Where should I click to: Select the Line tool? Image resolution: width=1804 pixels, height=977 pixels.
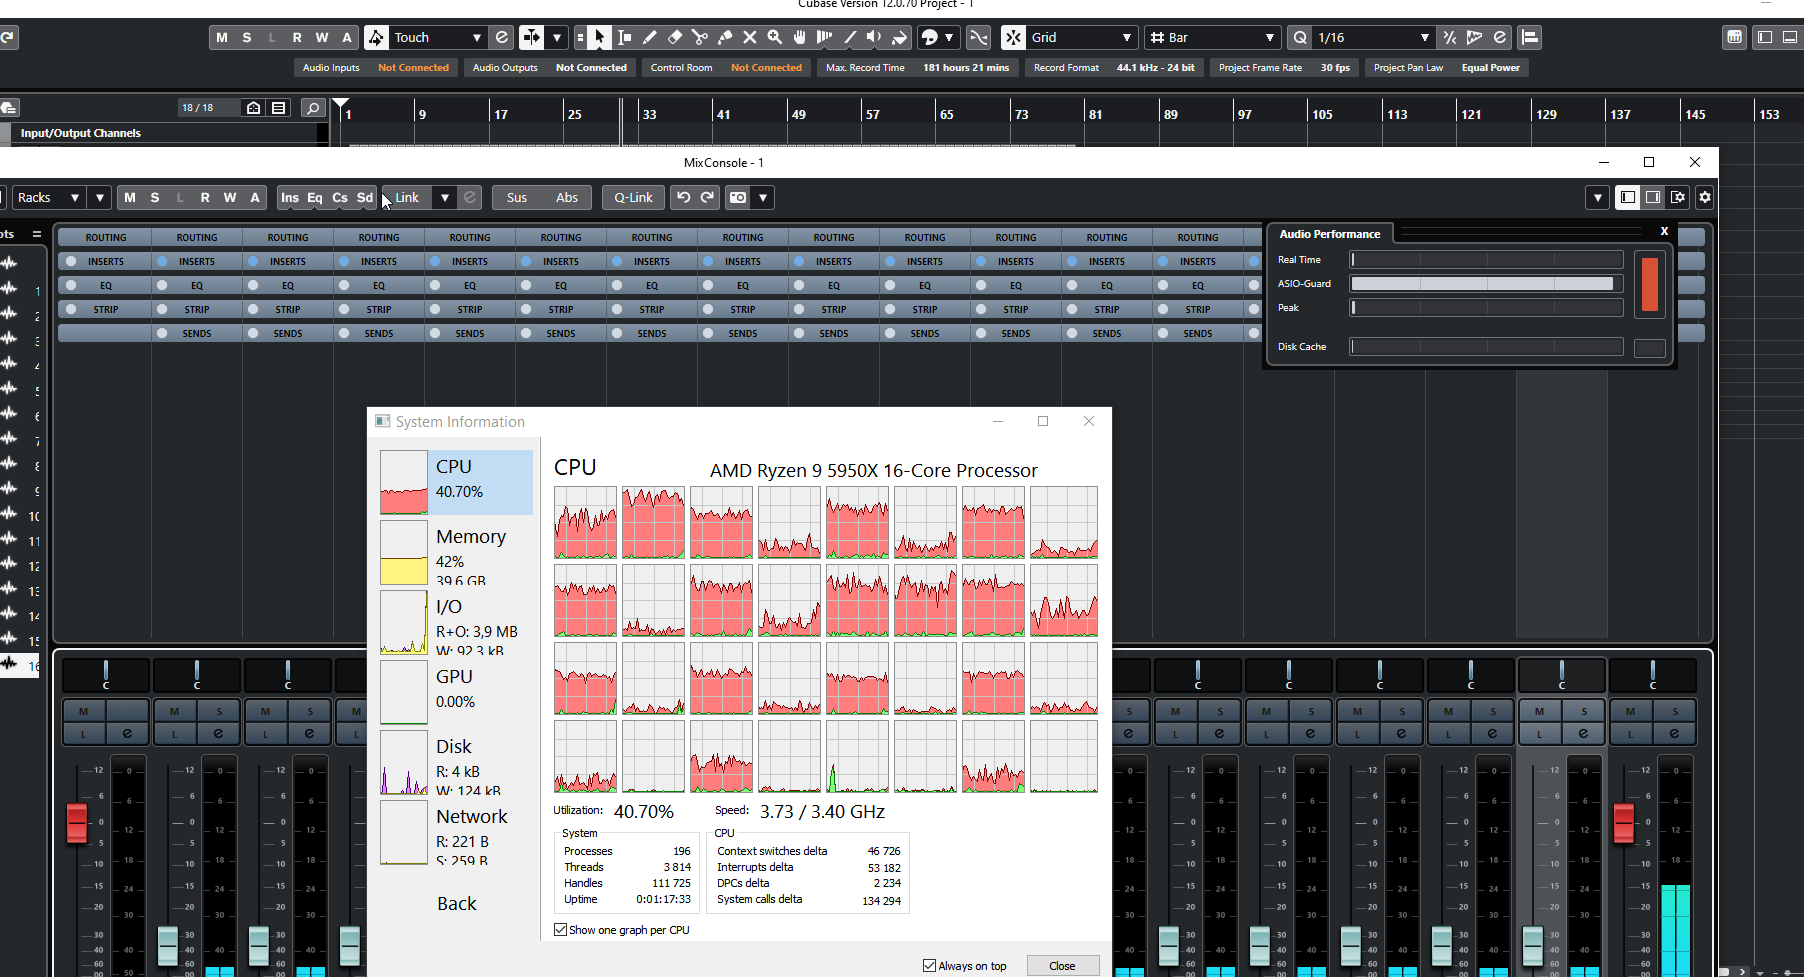click(x=850, y=38)
